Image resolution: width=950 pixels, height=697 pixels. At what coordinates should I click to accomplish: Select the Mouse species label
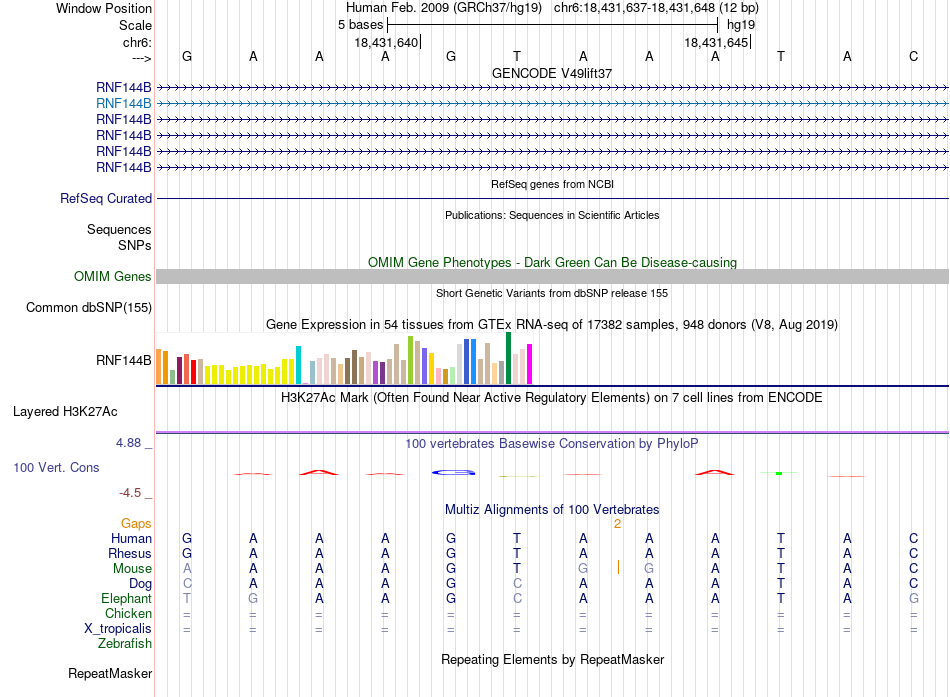pos(132,569)
